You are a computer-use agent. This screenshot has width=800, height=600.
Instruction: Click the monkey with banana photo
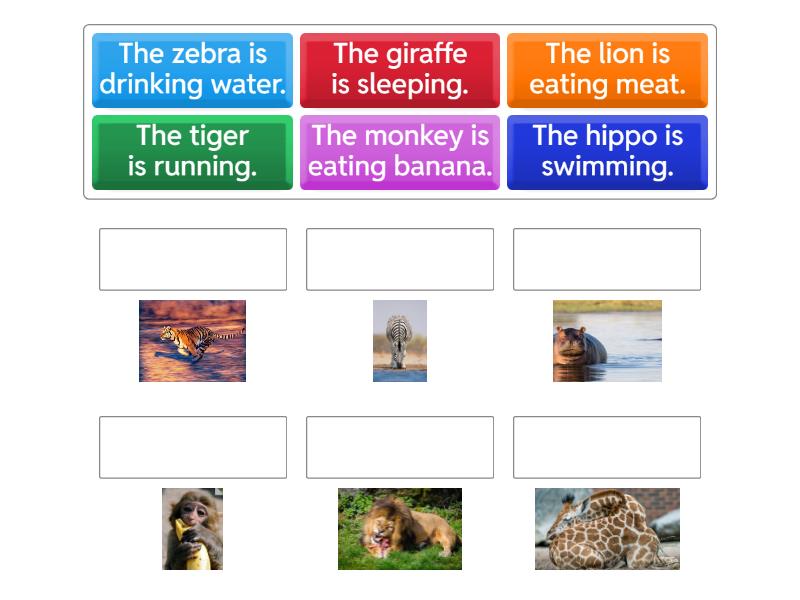point(192,529)
